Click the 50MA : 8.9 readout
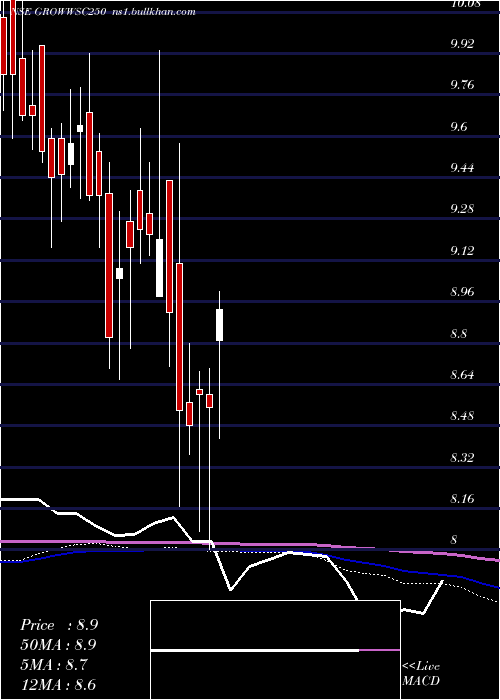Viewport: 500px width, 700px height. click(x=58, y=645)
